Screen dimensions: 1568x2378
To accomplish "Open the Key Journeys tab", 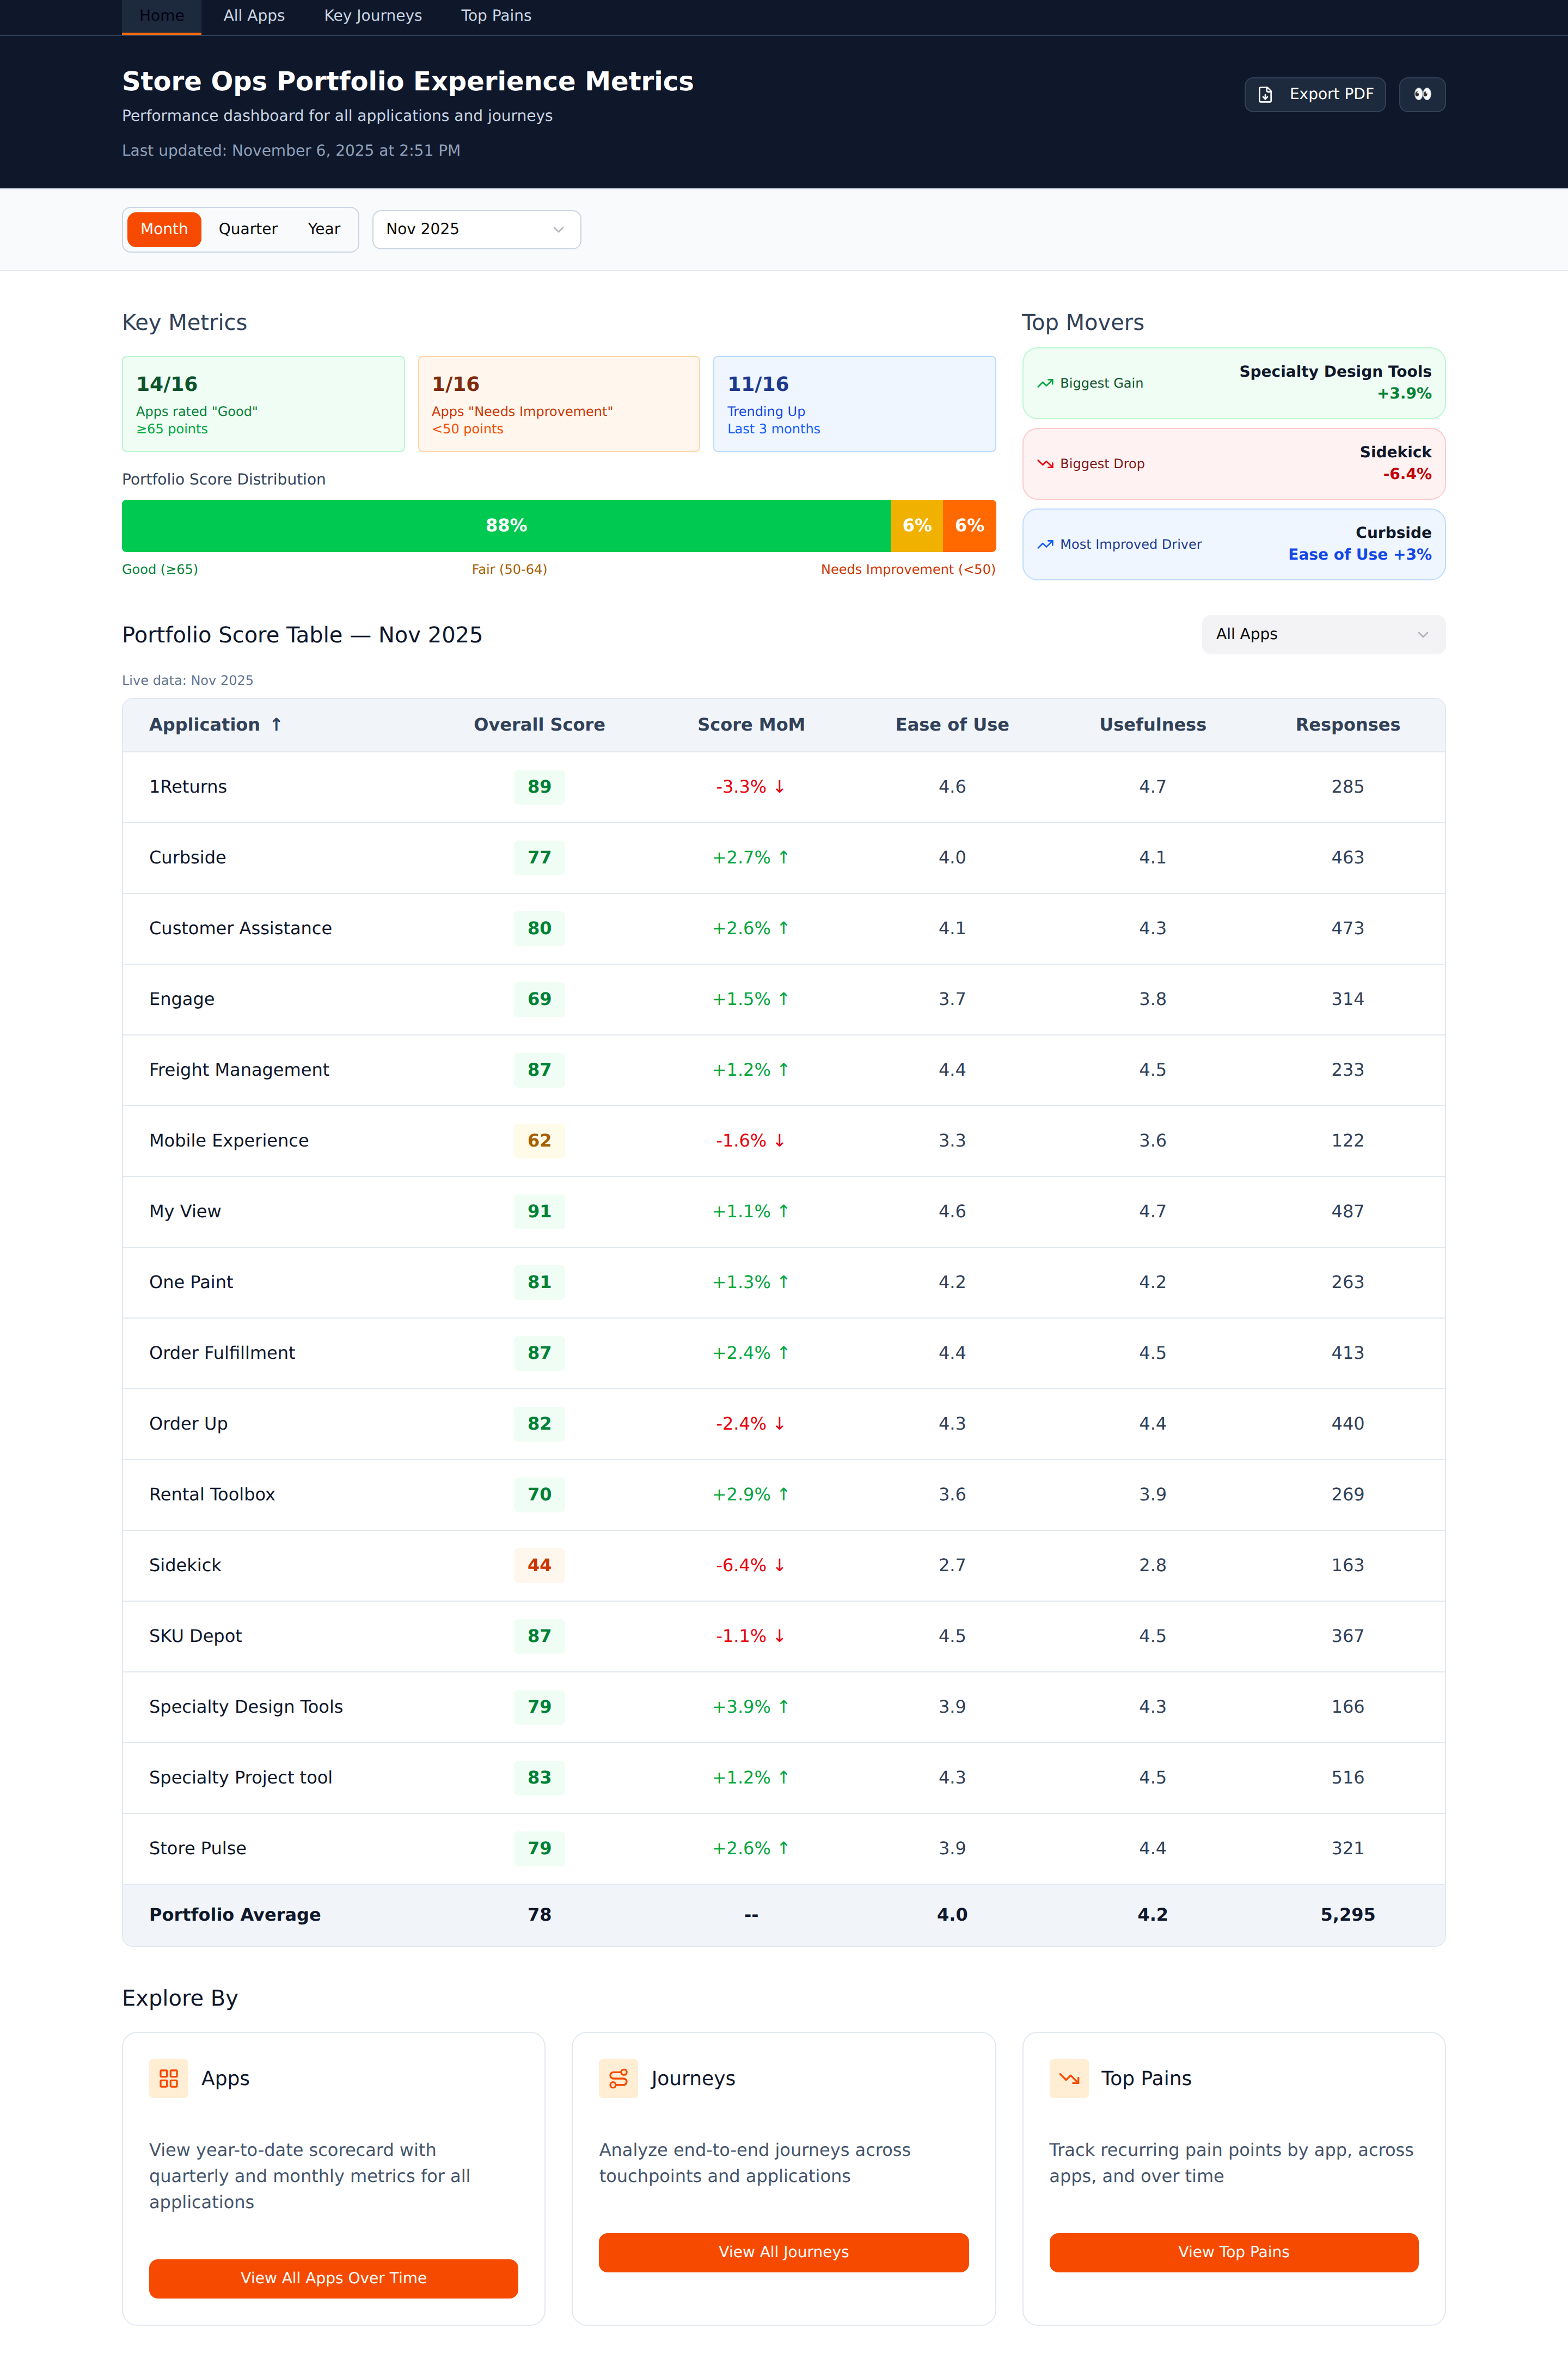I will tap(373, 16).
